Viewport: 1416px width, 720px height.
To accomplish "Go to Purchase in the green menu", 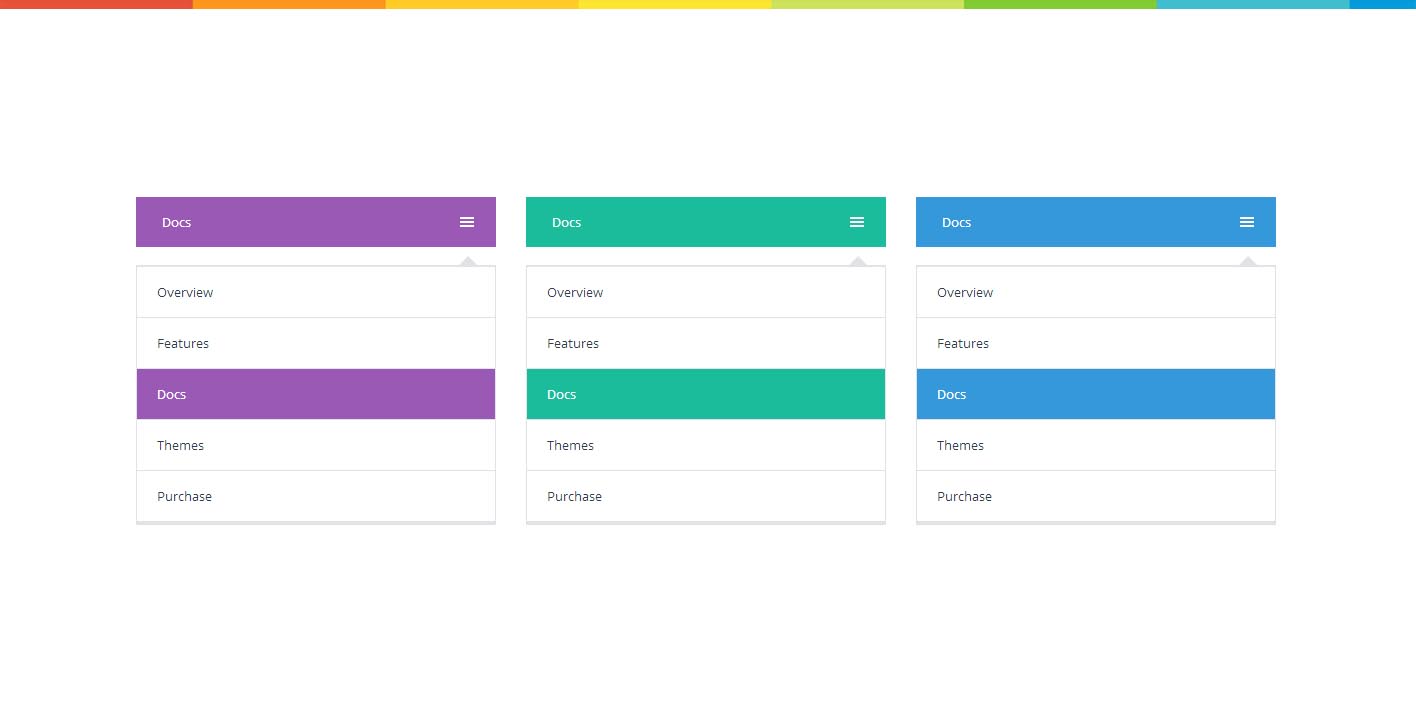I will pyautogui.click(x=706, y=496).
